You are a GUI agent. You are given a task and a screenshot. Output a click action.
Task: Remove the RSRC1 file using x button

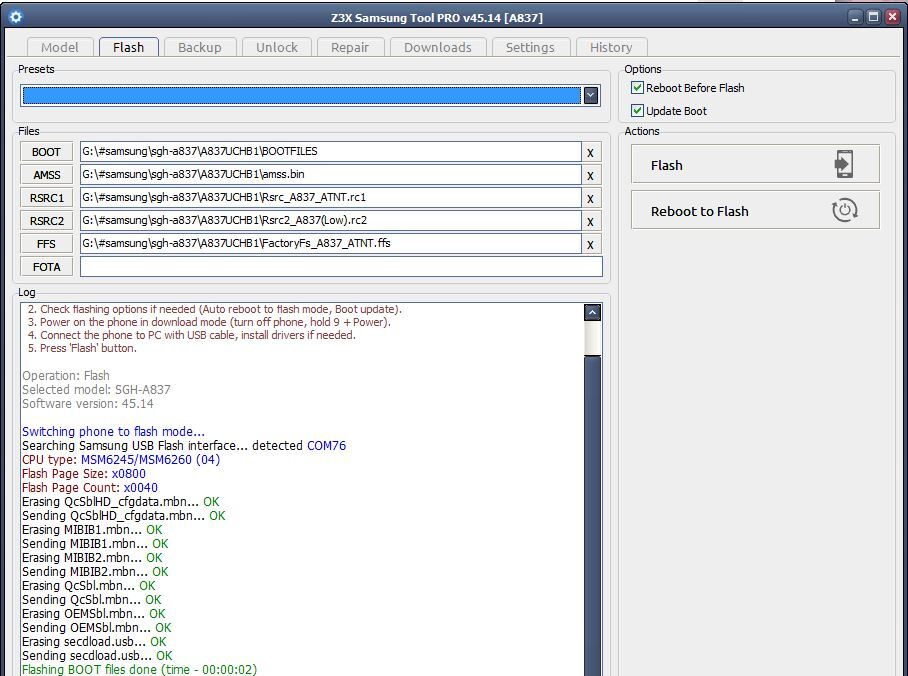(590, 198)
